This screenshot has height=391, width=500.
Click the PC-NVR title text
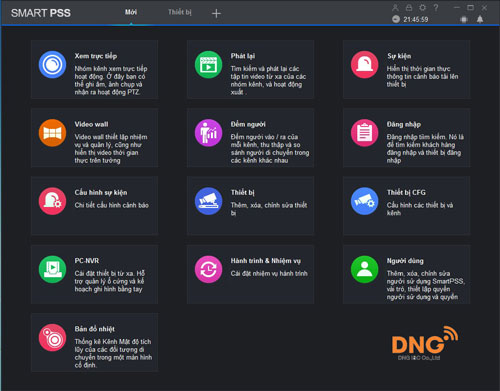(87, 261)
